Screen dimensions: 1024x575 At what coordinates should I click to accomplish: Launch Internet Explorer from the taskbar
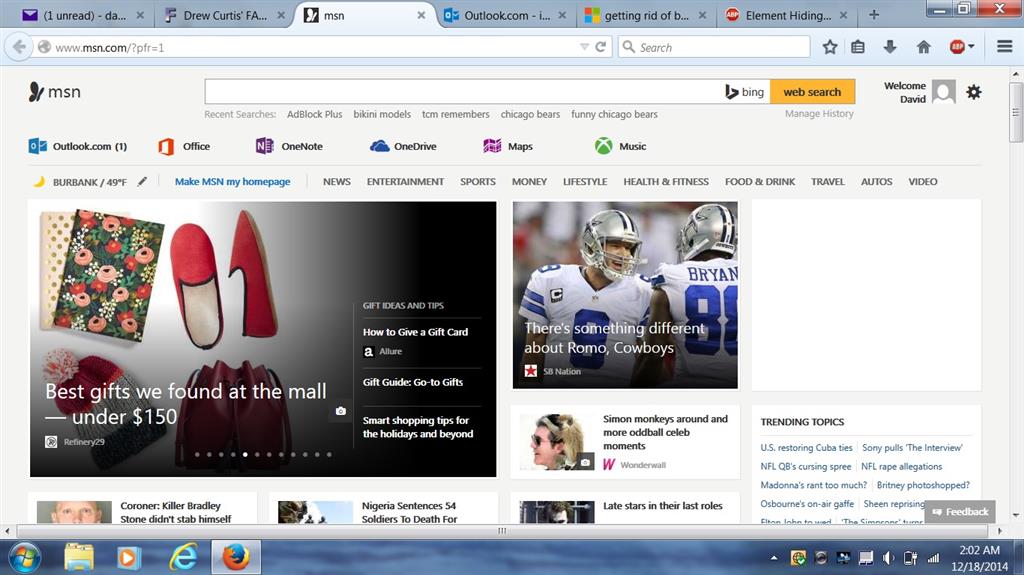coord(184,557)
